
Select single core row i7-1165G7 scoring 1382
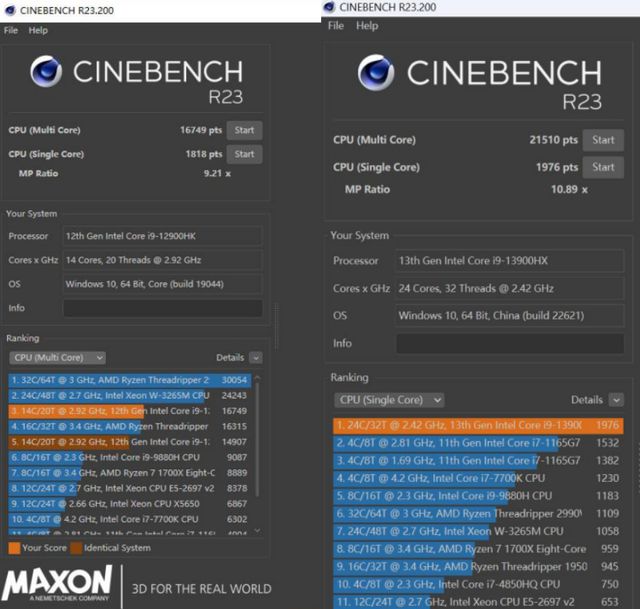click(x=478, y=460)
